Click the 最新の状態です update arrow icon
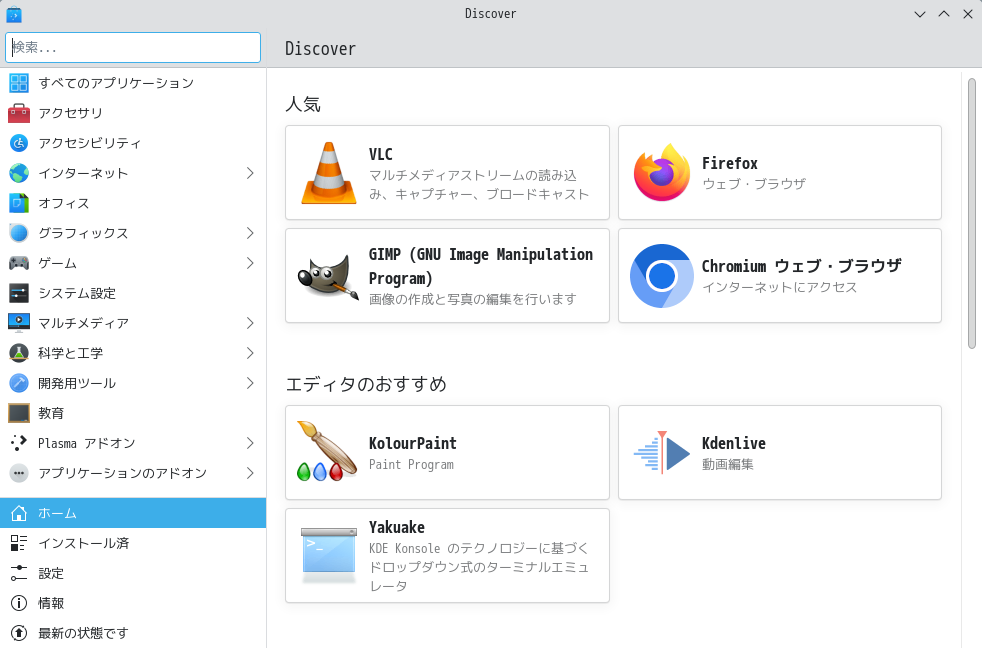Screen dimensions: 982x648 pyautogui.click(x=19, y=634)
